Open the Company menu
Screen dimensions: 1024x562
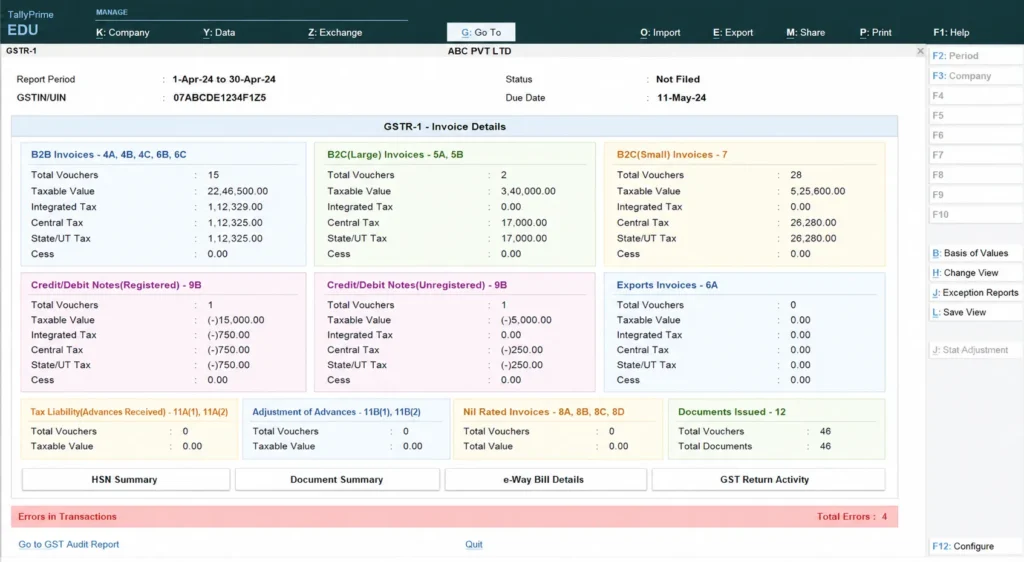click(123, 33)
